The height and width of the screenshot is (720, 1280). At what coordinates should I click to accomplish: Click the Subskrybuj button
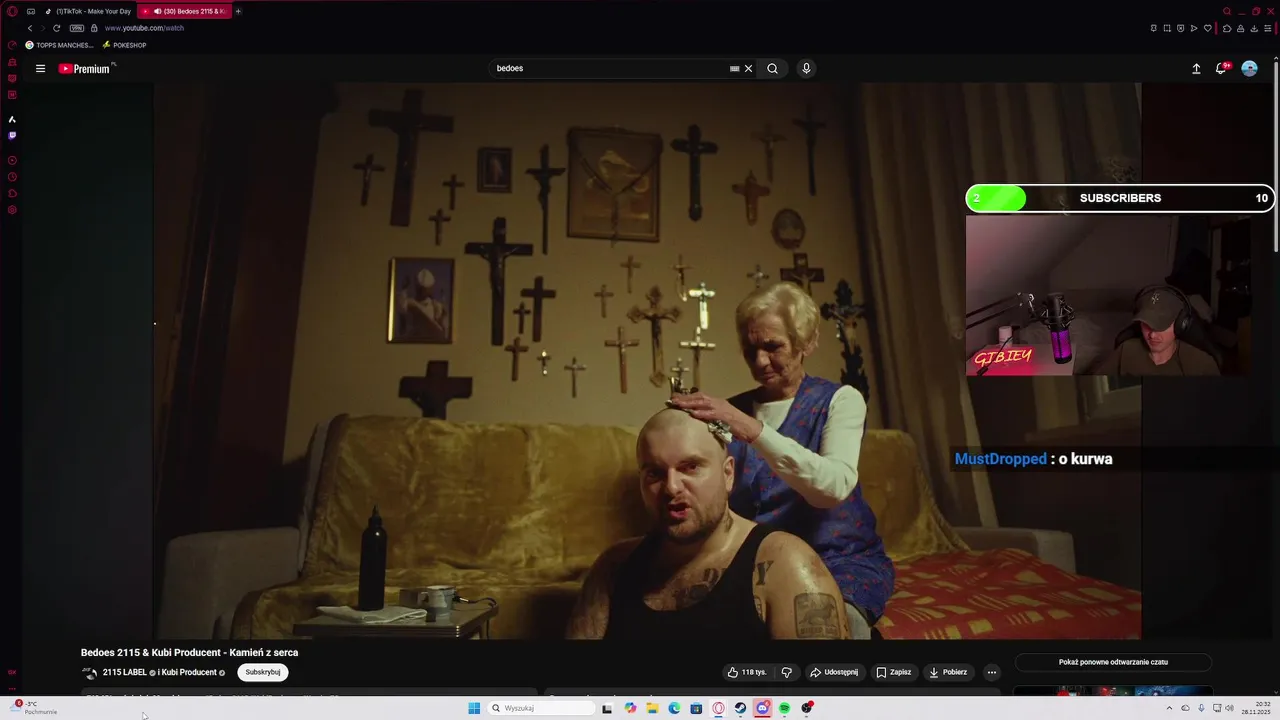tap(263, 672)
